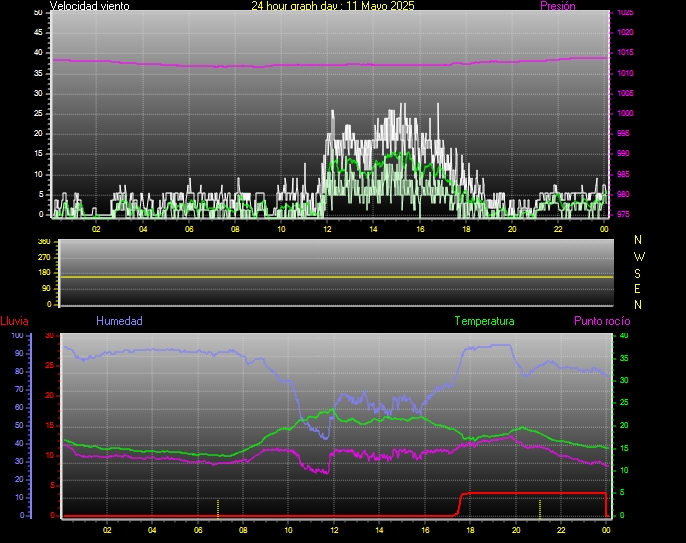Click hour 12 under the wind speed graph
686x543 pixels.
pyautogui.click(x=327, y=229)
